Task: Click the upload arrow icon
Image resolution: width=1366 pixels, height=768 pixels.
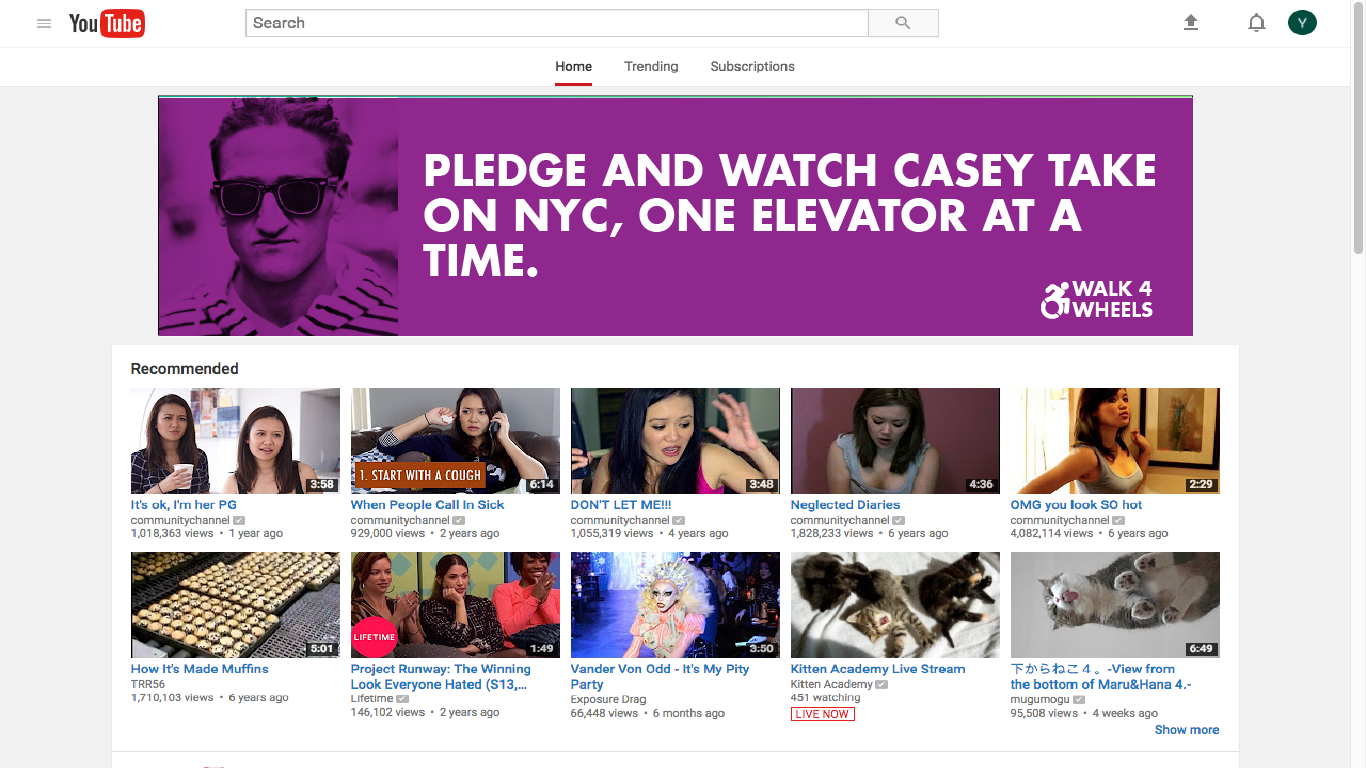Action: (x=1191, y=22)
